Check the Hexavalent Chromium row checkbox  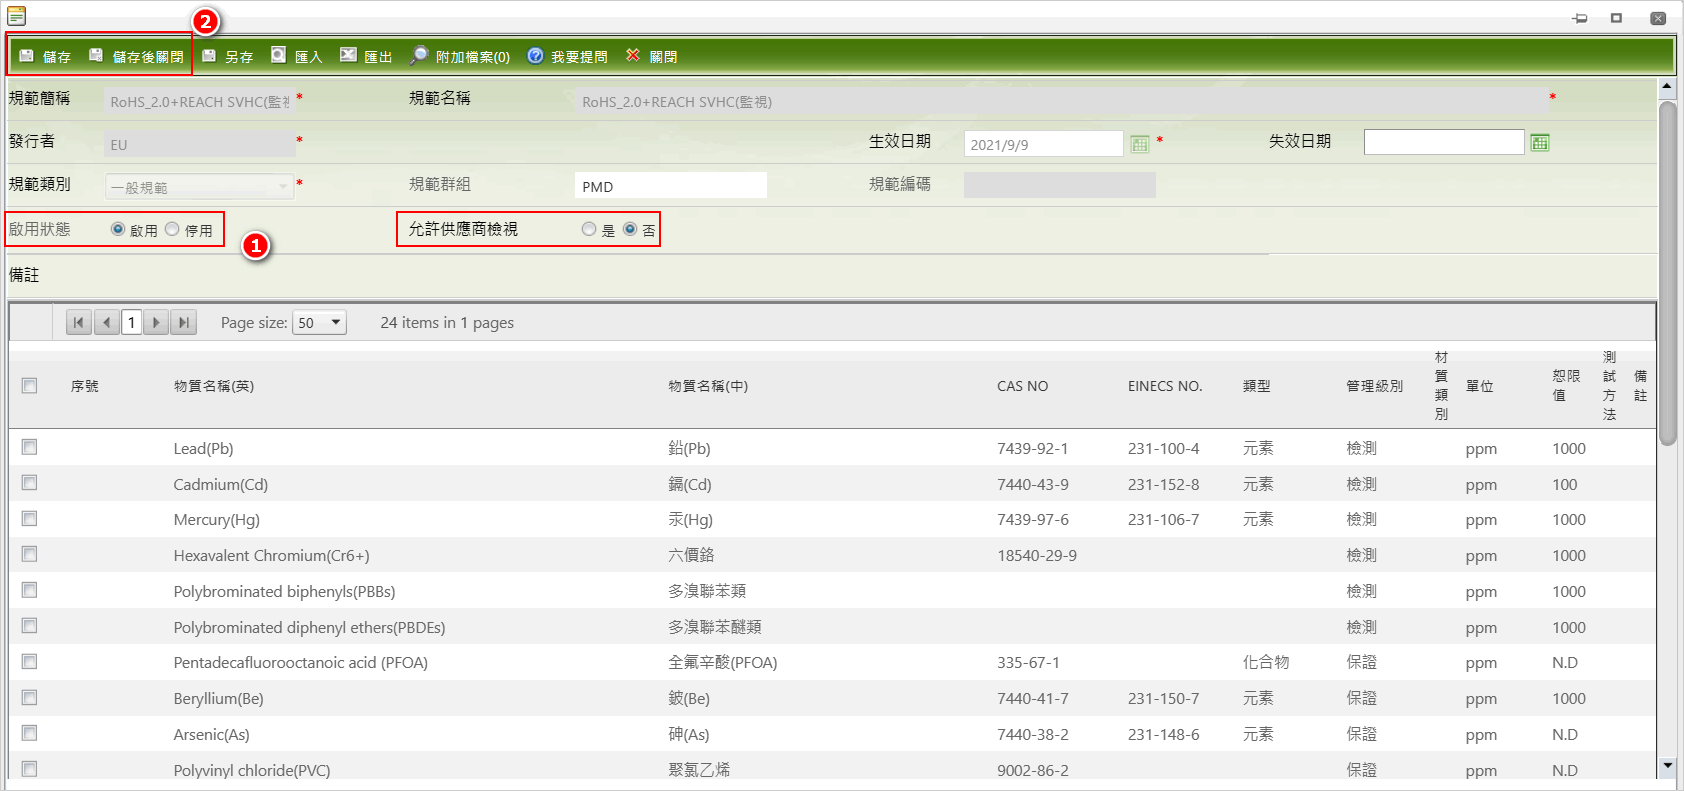tap(30, 554)
